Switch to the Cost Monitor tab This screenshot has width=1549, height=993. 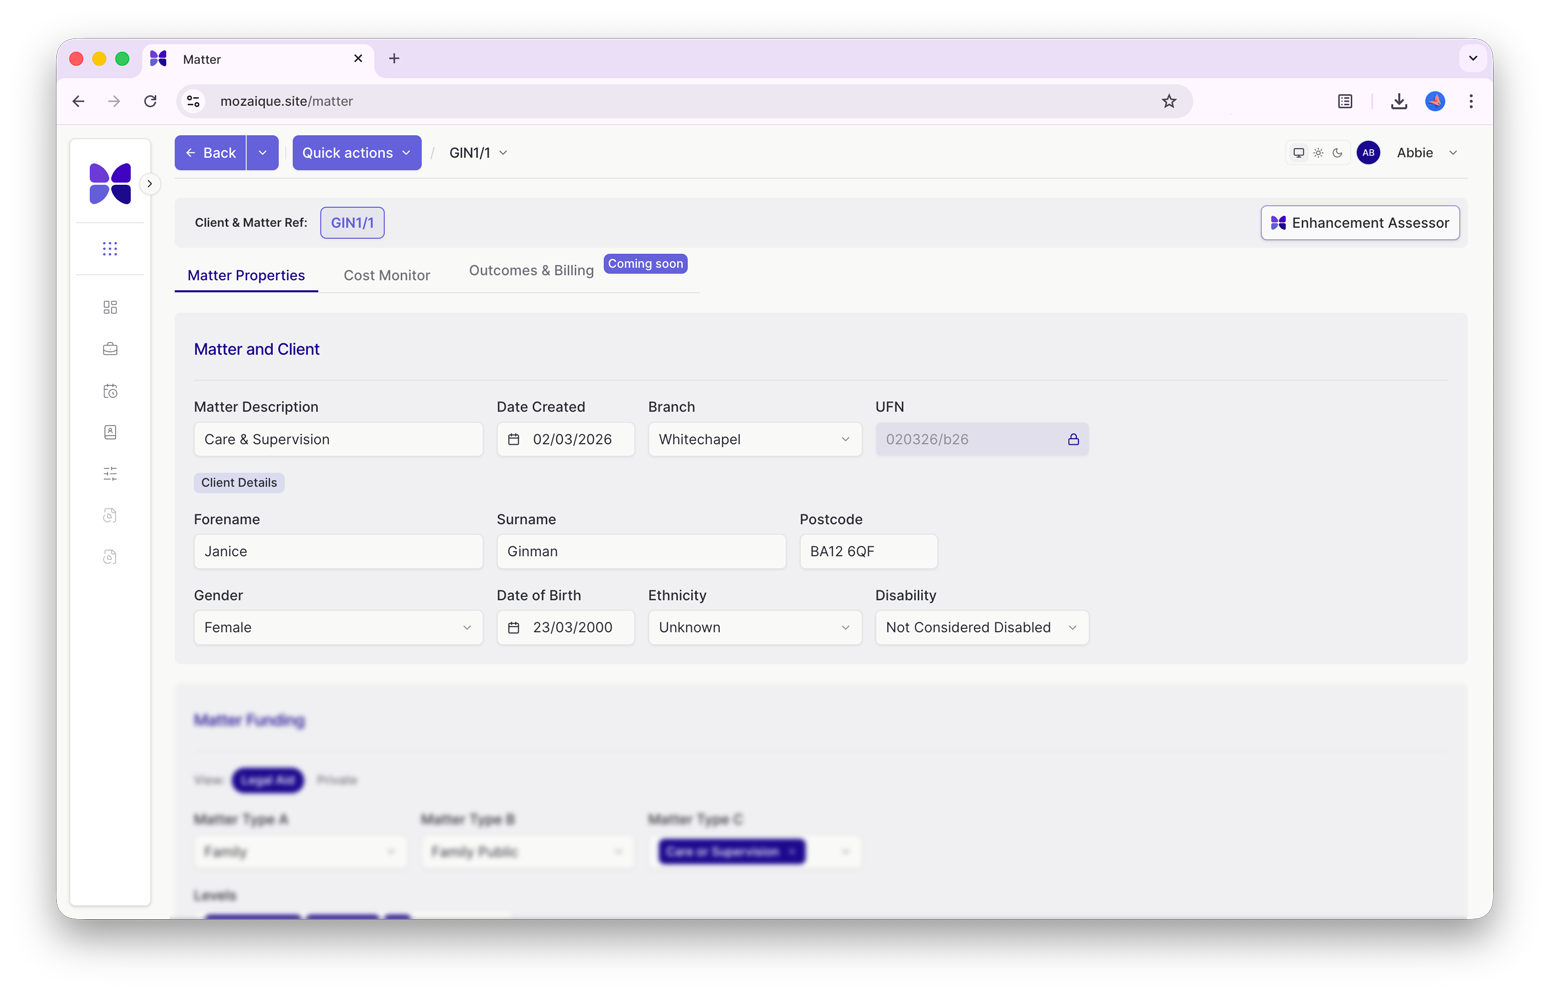[x=386, y=276]
